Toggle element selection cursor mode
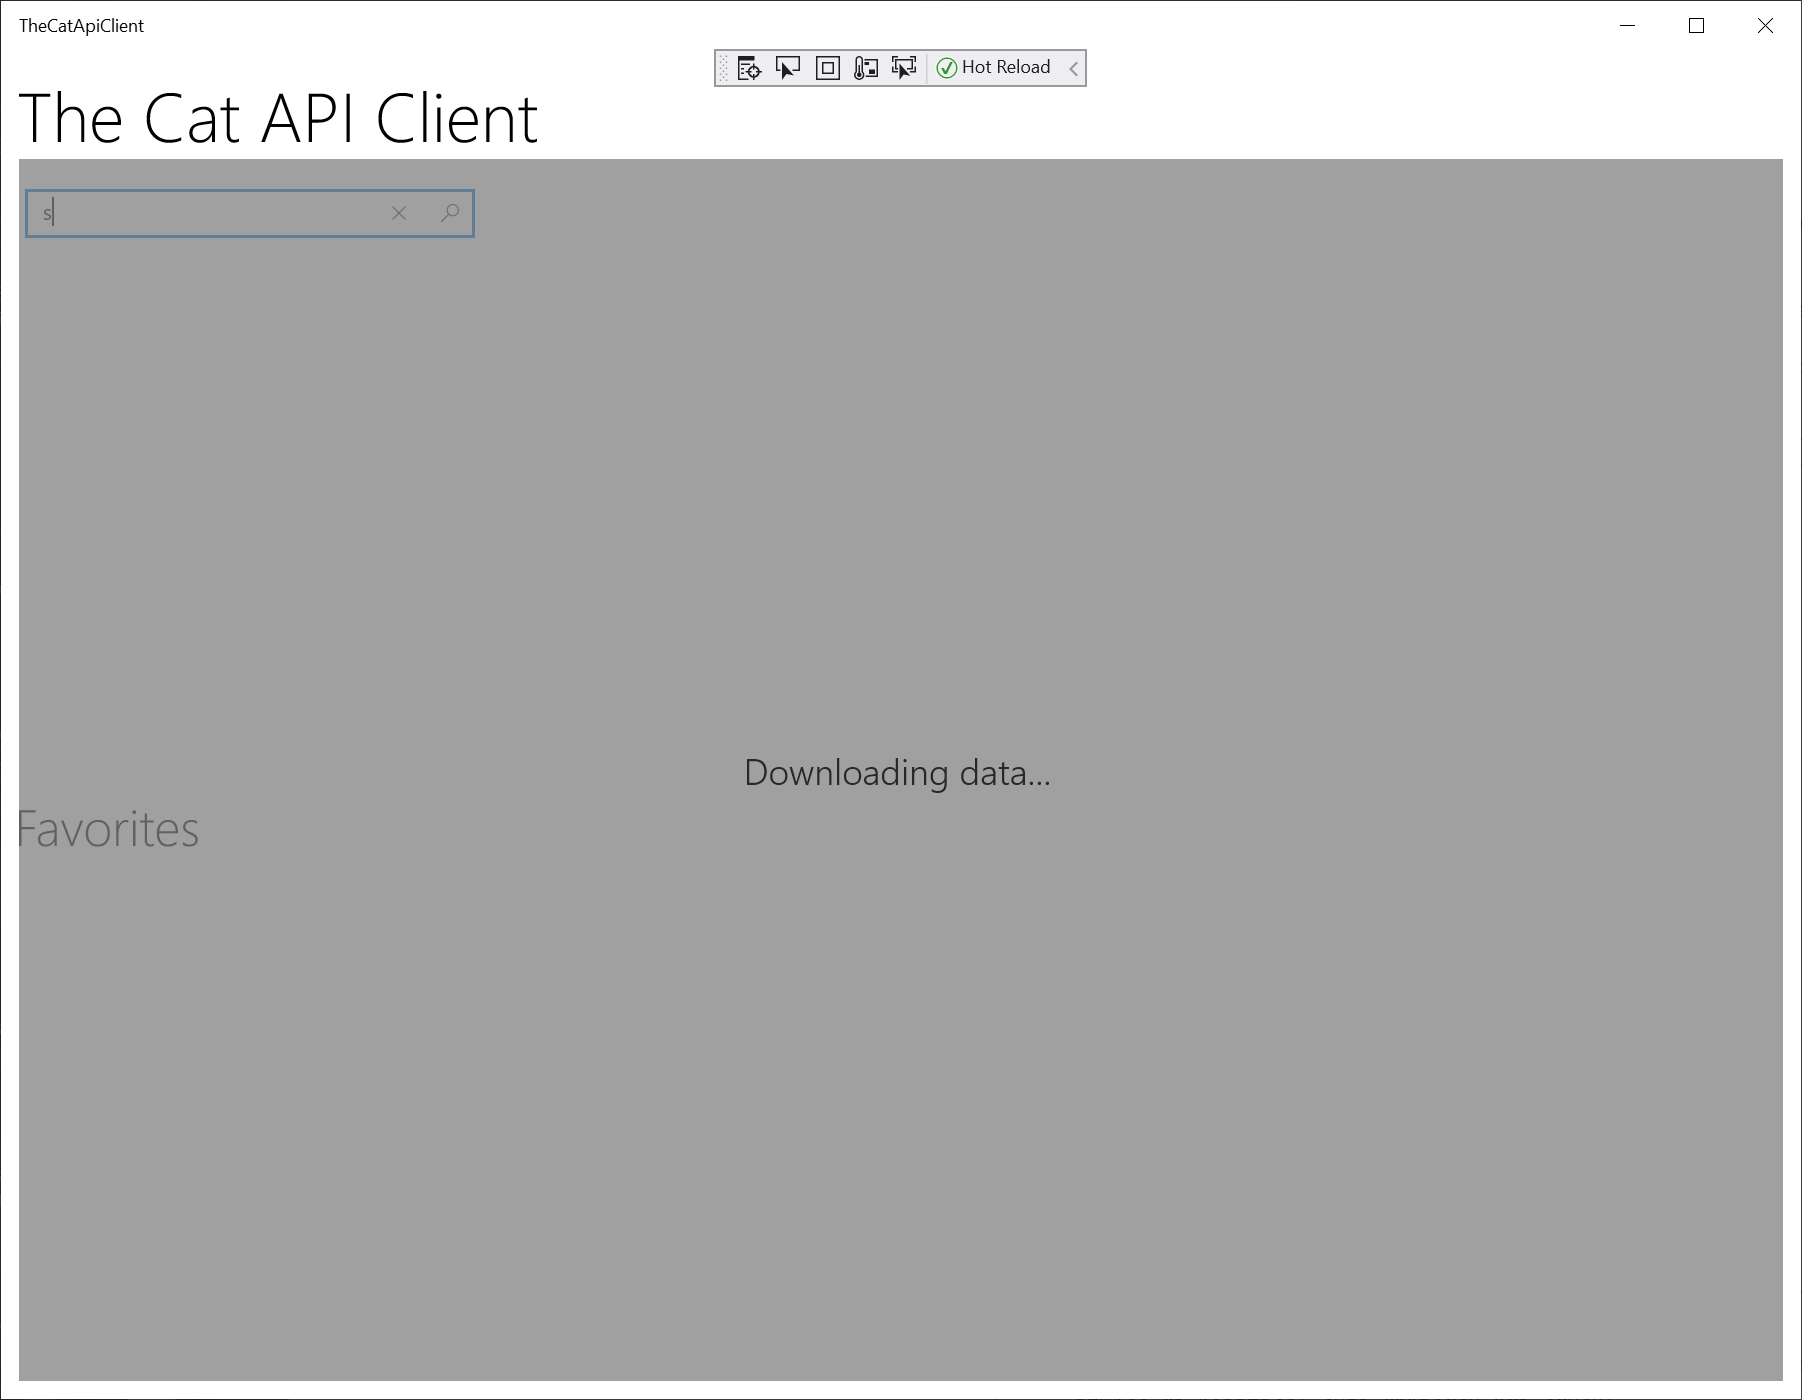 [788, 68]
